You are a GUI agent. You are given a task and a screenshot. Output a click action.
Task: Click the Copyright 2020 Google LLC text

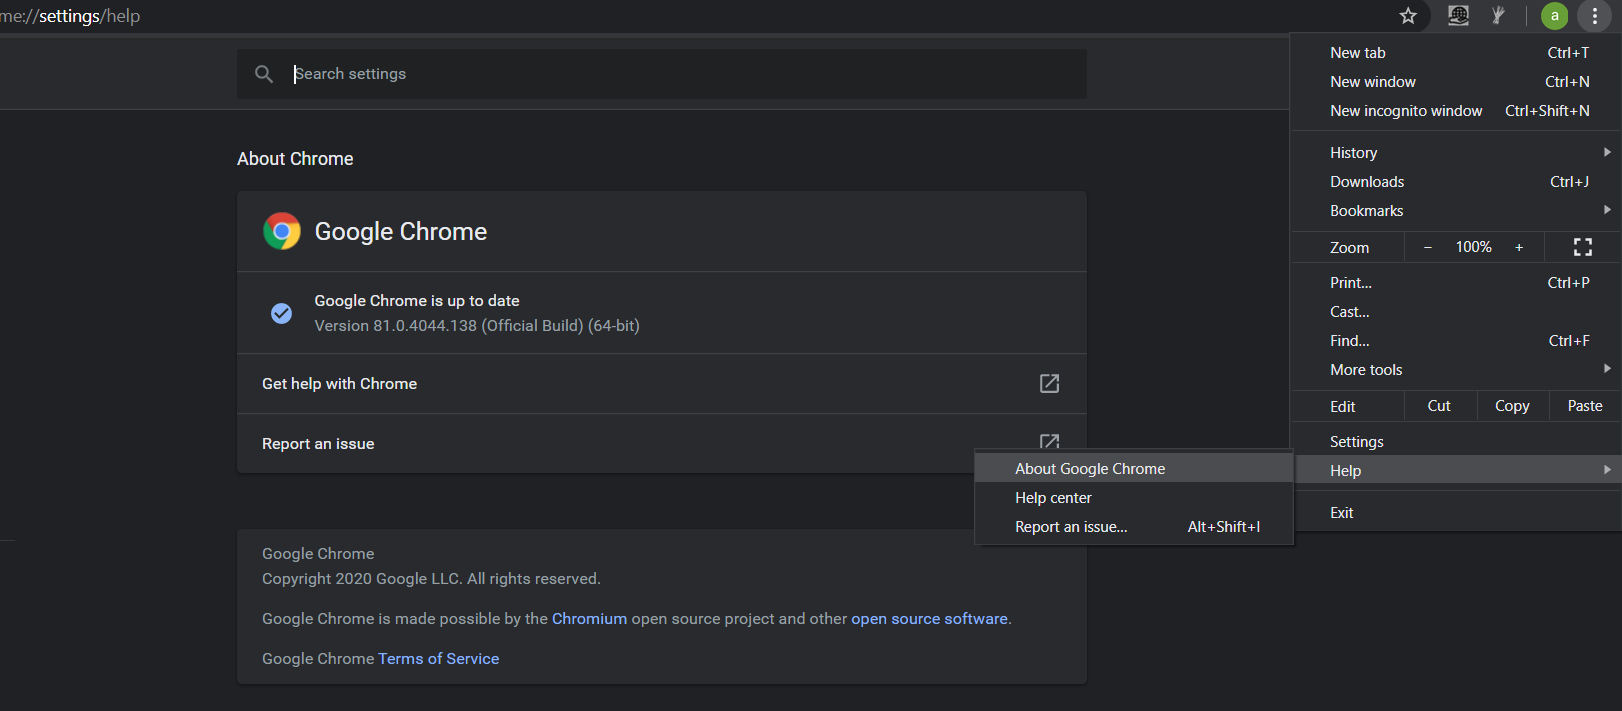(x=431, y=579)
